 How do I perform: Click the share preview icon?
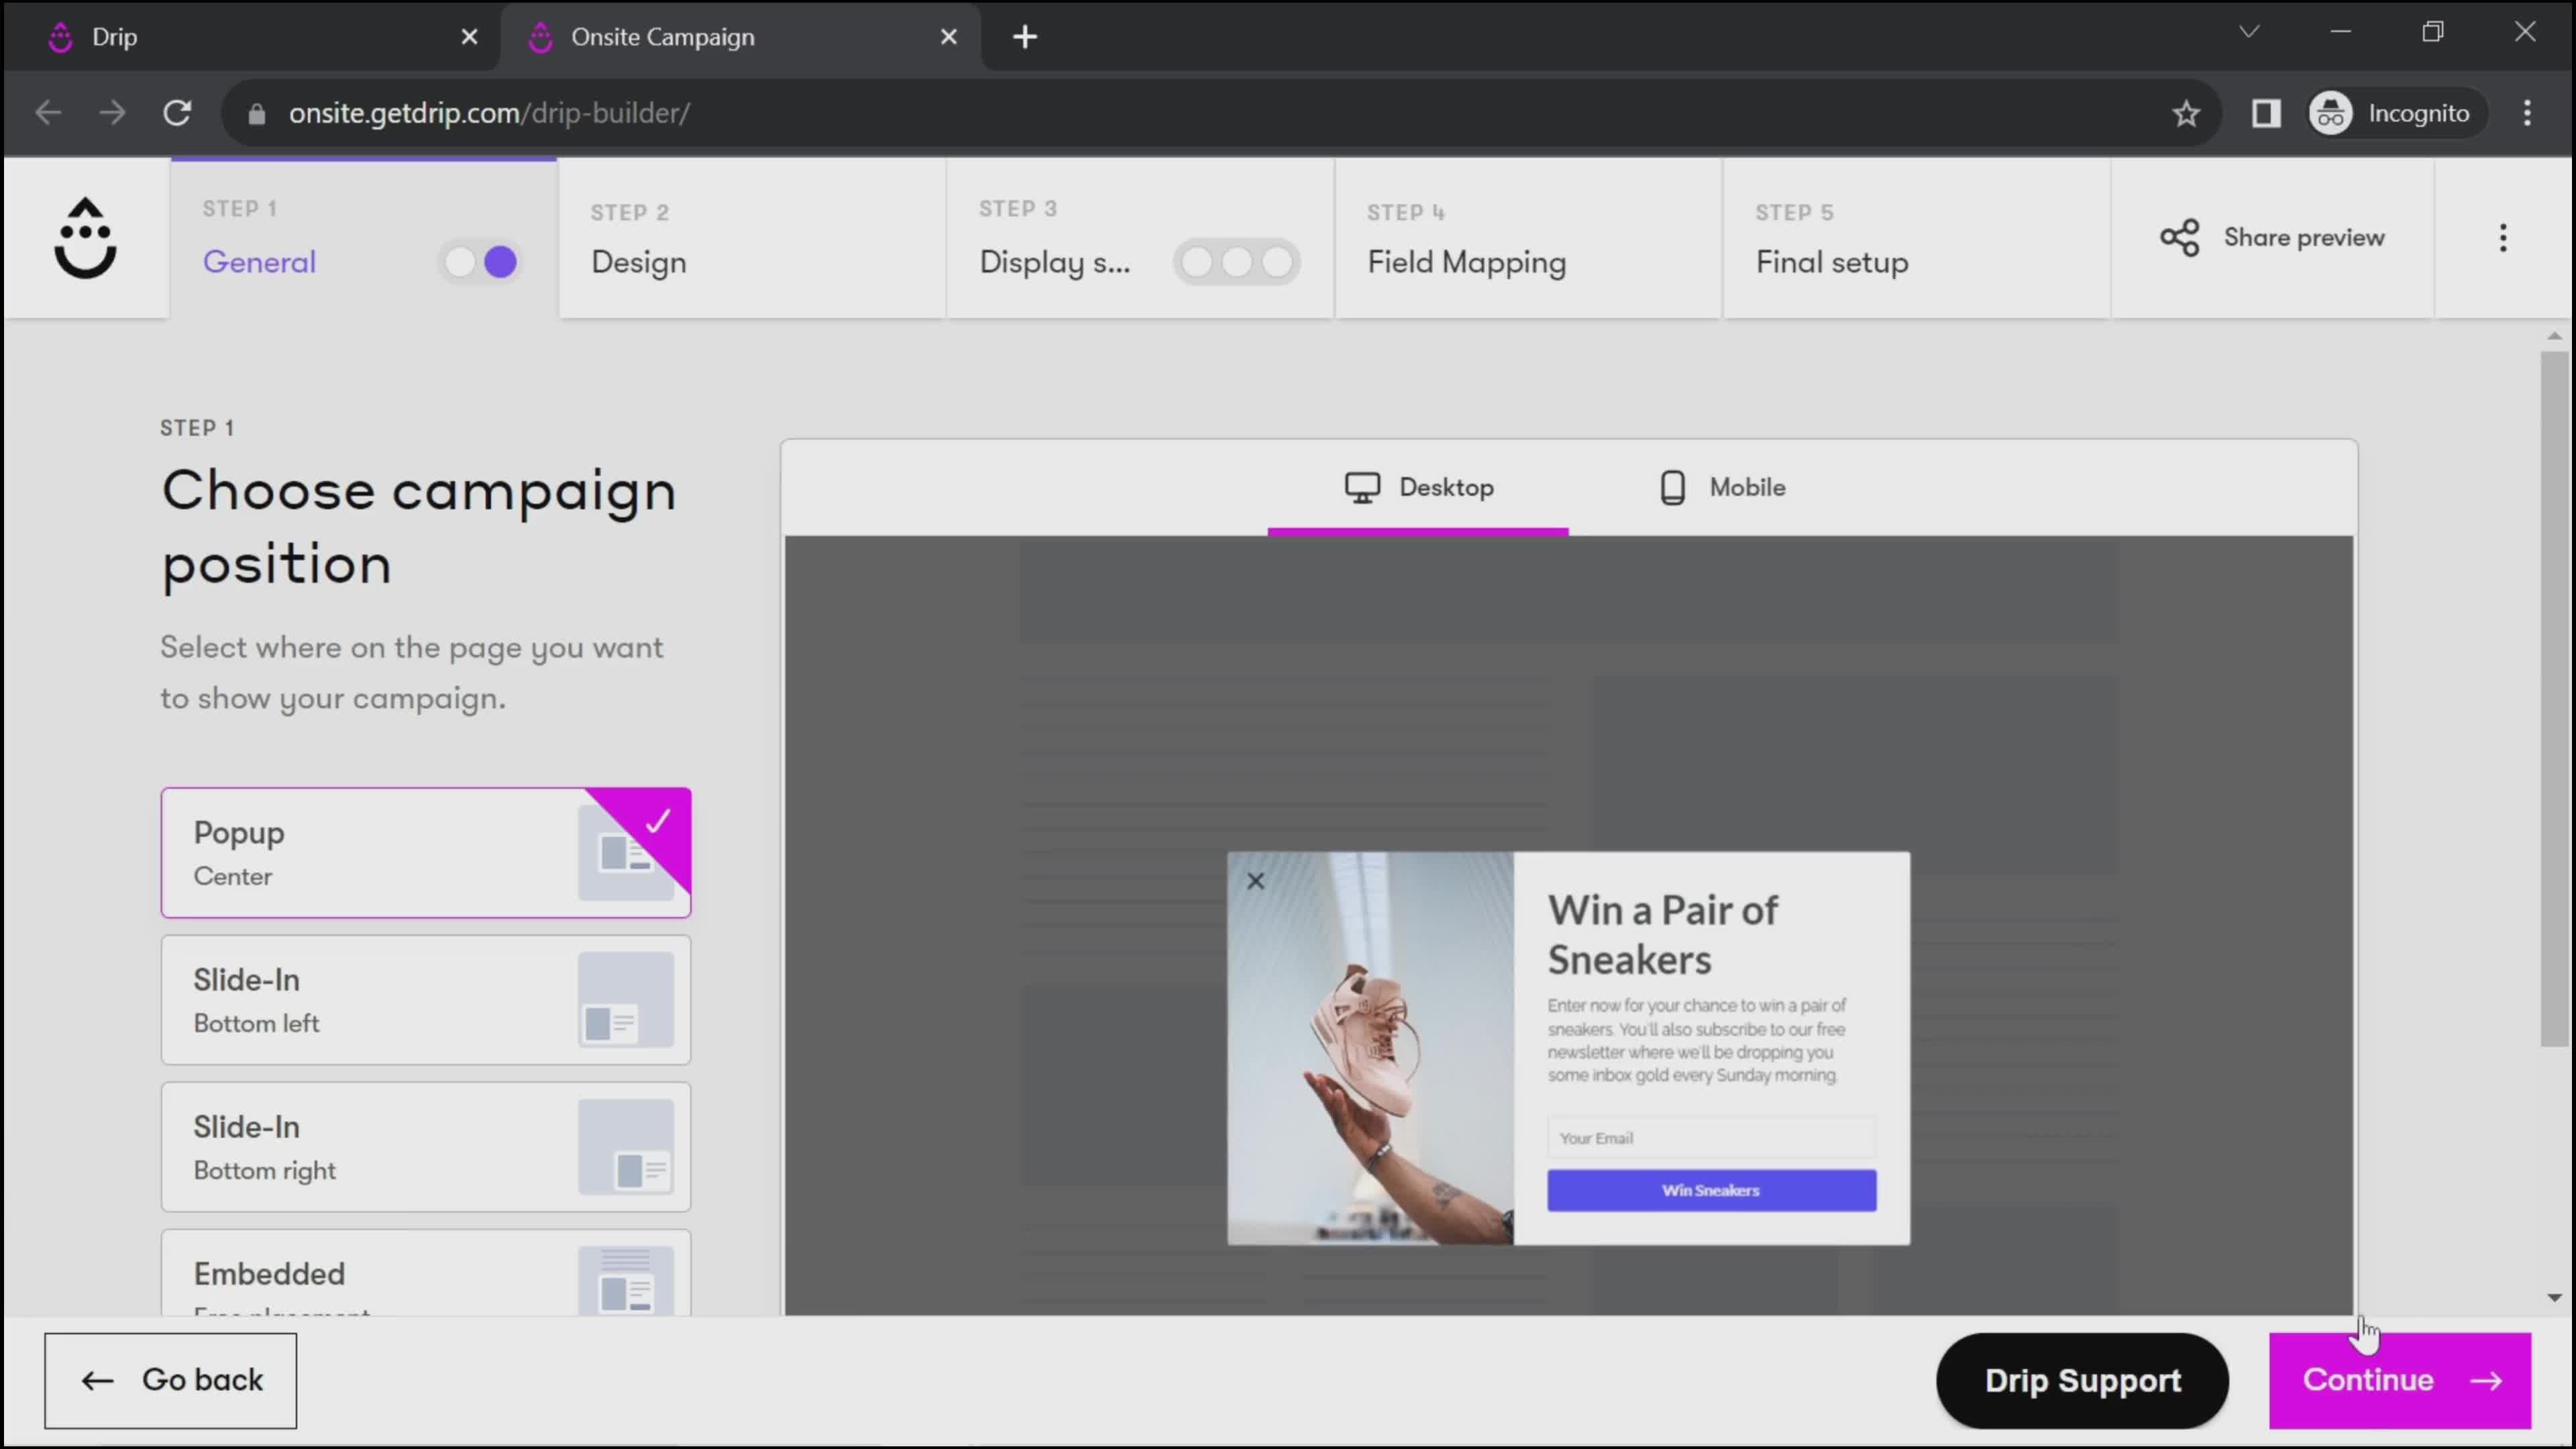coord(2180,235)
